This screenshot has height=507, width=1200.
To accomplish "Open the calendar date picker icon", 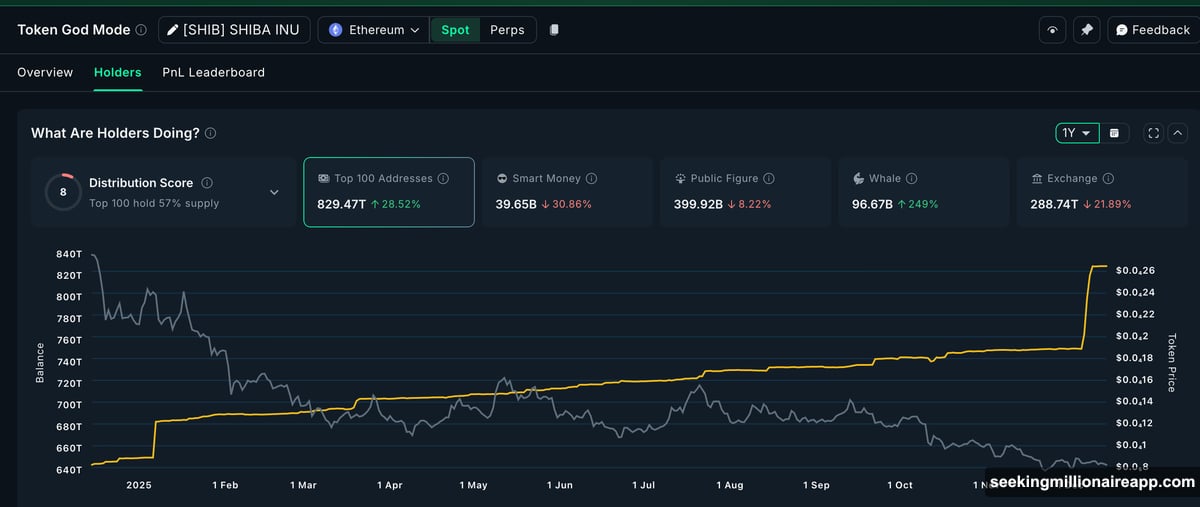I will click(1114, 133).
